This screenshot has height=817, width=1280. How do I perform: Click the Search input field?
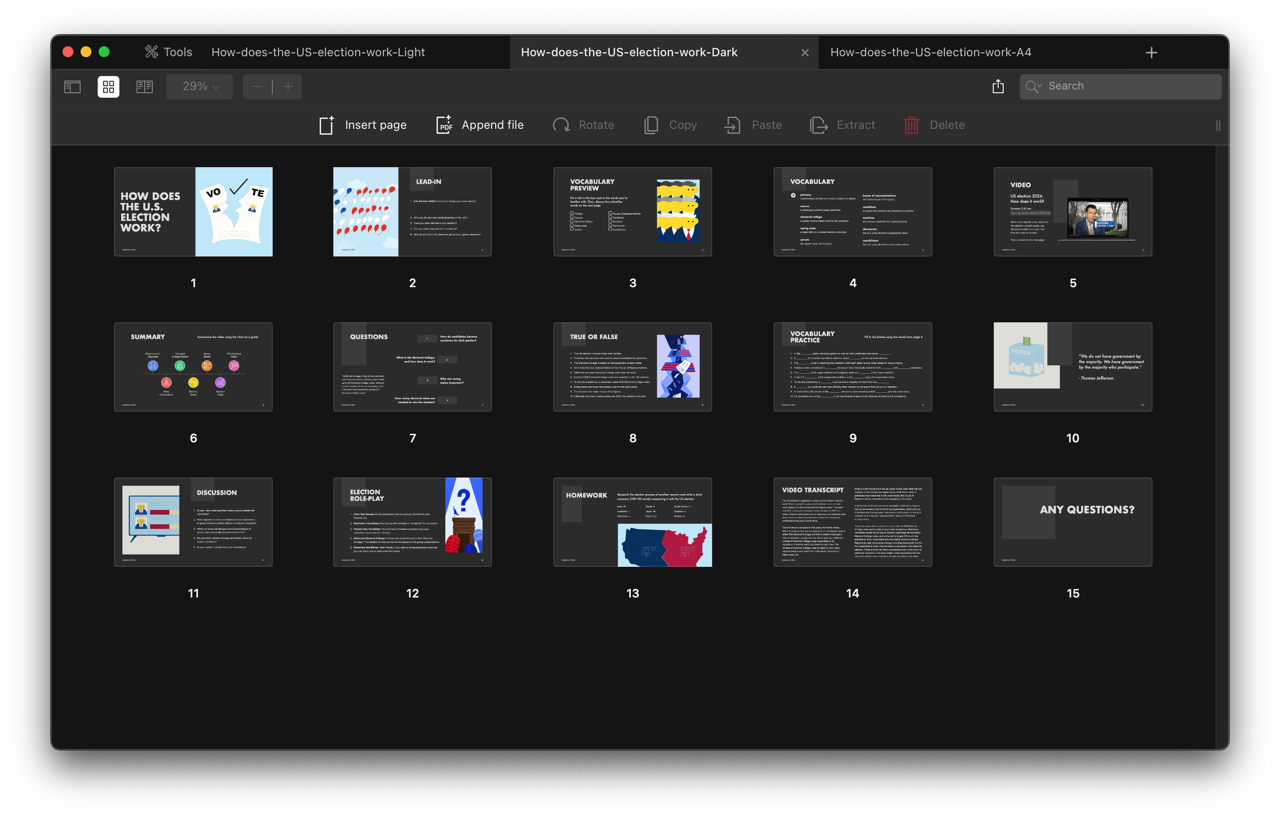click(1130, 87)
